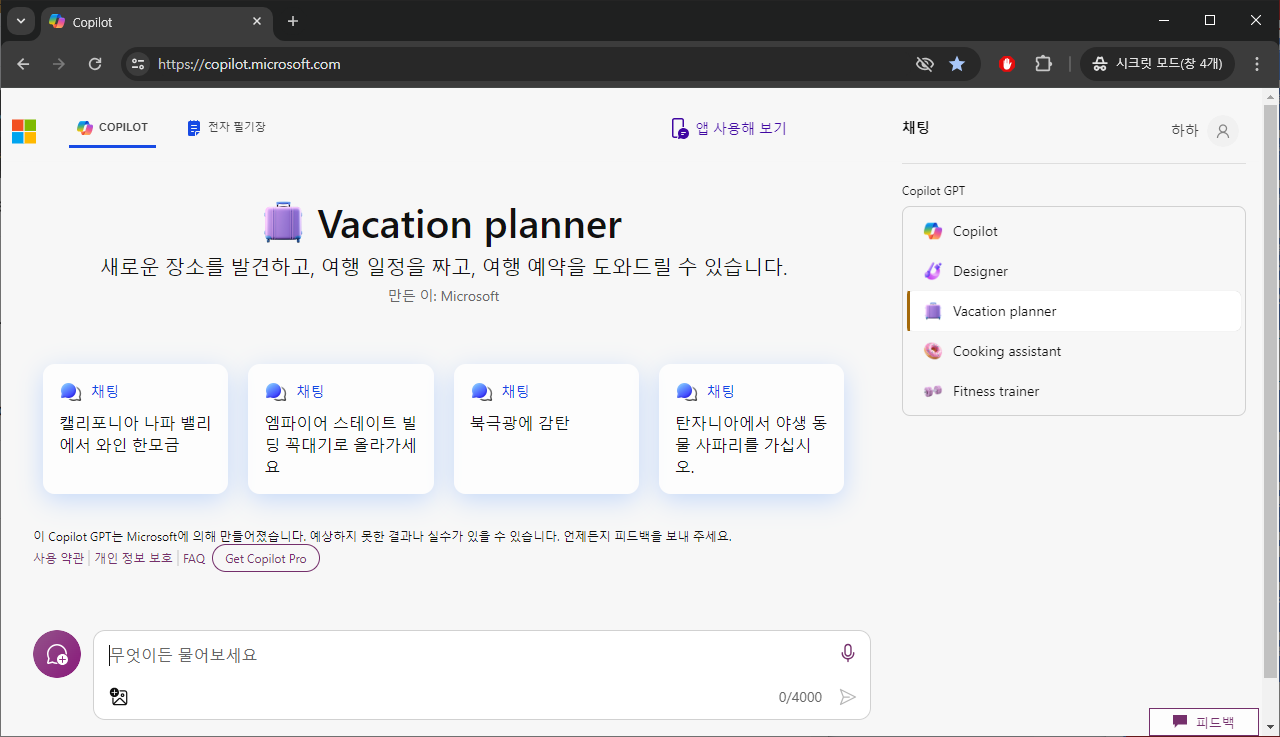Click the 탄자니아 사파리 suggestion card

click(751, 429)
